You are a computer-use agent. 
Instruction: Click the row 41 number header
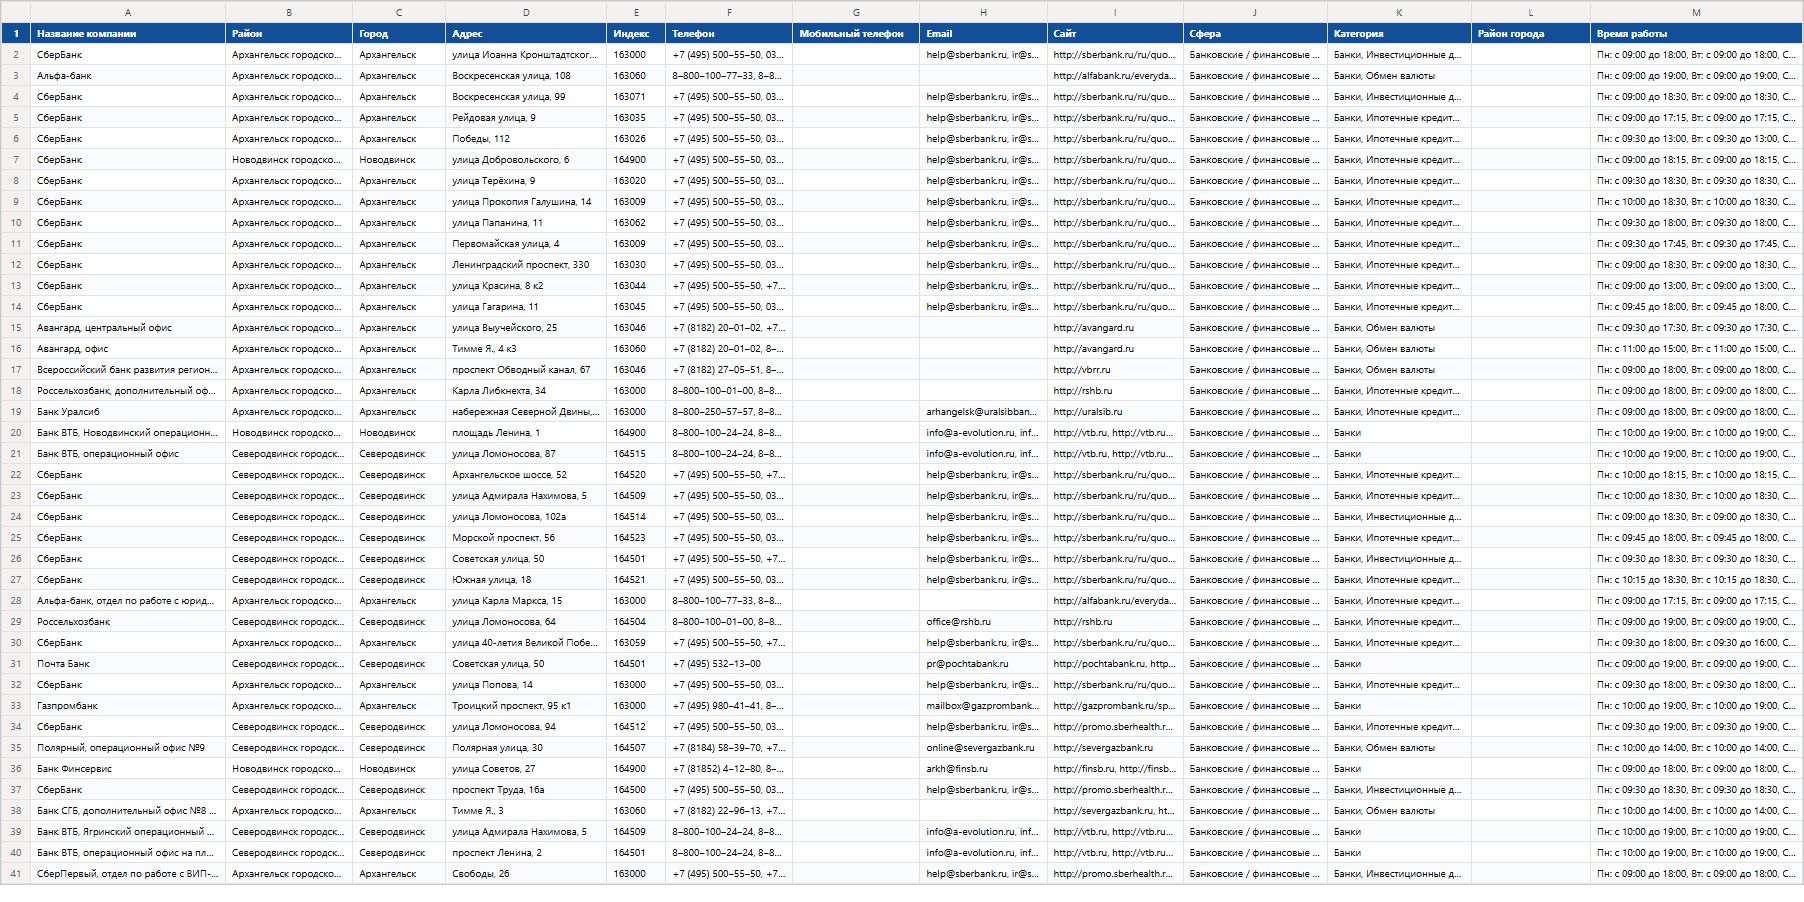15,874
